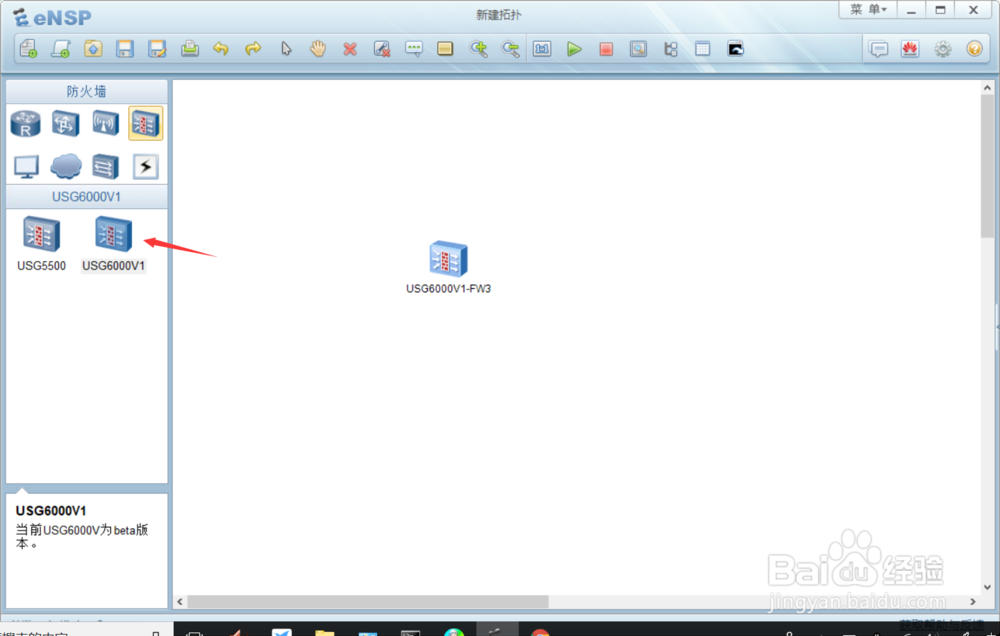1000x636 pixels.
Task: Save the current topology
Action: point(125,48)
